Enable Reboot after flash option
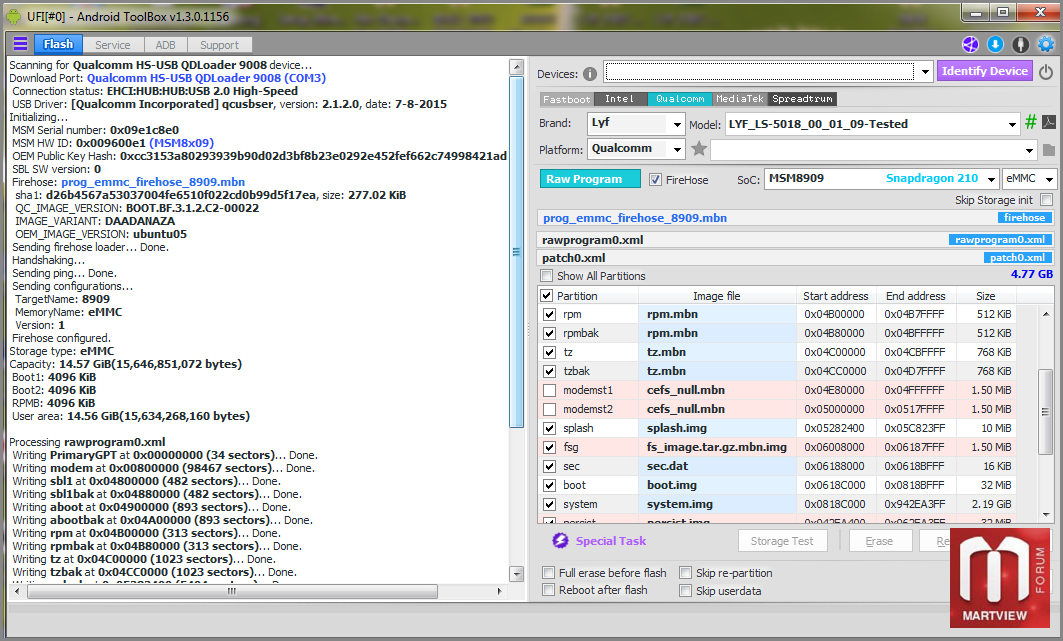Image resolution: width=1063 pixels, height=641 pixels. pyautogui.click(x=548, y=590)
